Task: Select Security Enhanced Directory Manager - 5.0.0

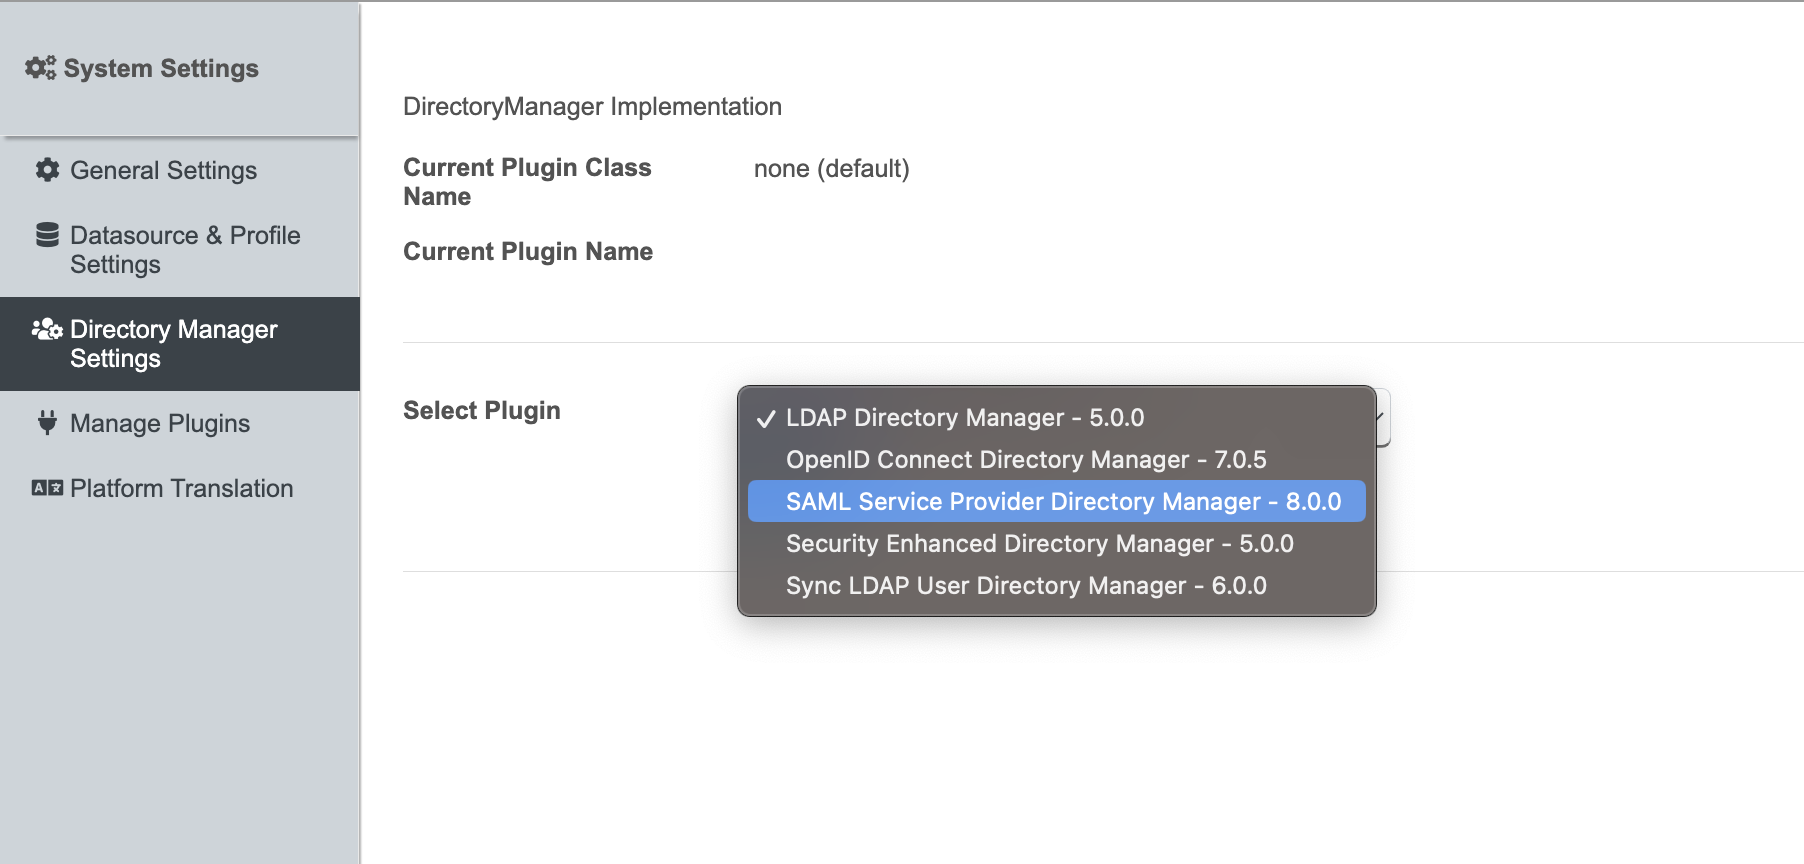Action: click(x=1039, y=544)
